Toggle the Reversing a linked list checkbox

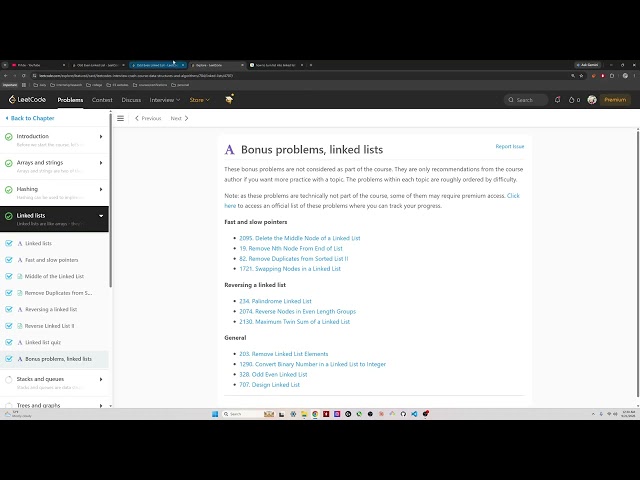pyautogui.click(x=9, y=309)
